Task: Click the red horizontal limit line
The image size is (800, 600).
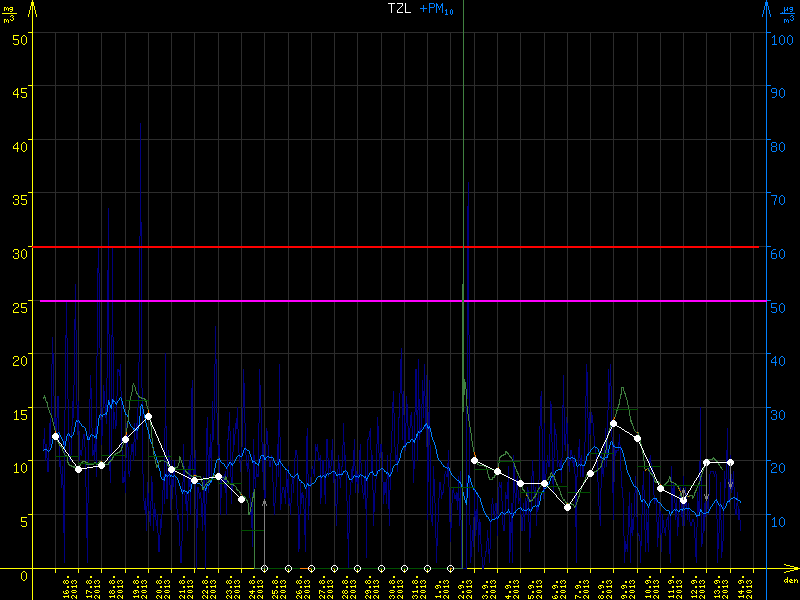Action: click(400, 246)
